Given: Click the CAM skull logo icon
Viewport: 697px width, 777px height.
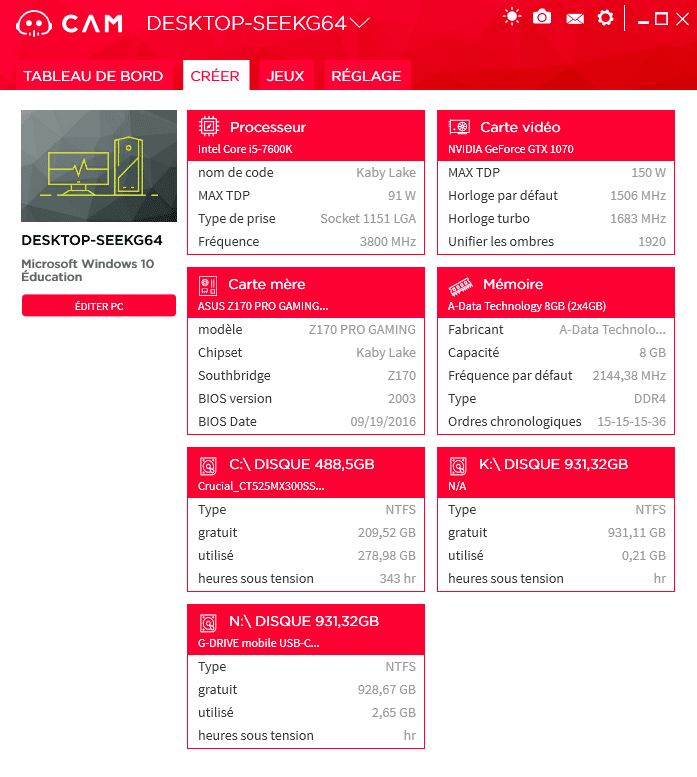Looking at the screenshot, I should 33,24.
